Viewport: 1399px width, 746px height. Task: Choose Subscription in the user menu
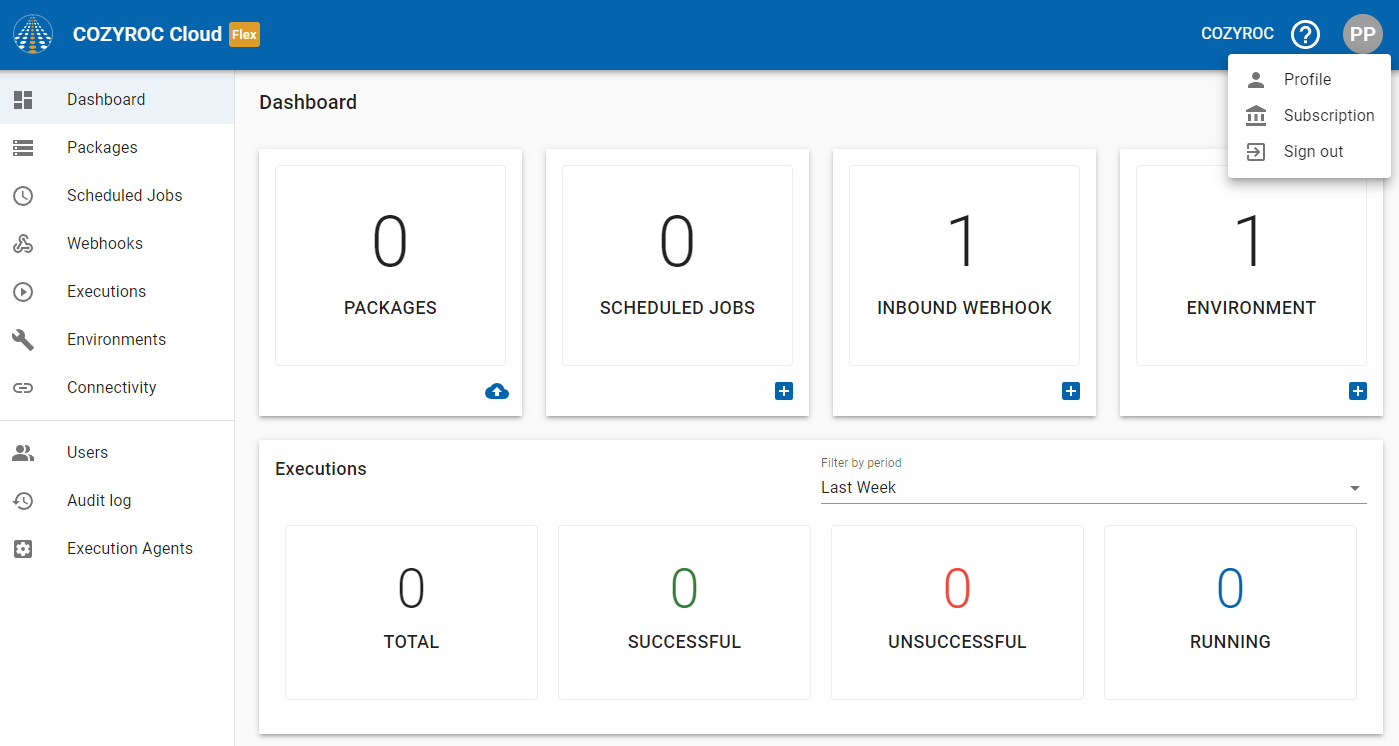tap(1328, 116)
